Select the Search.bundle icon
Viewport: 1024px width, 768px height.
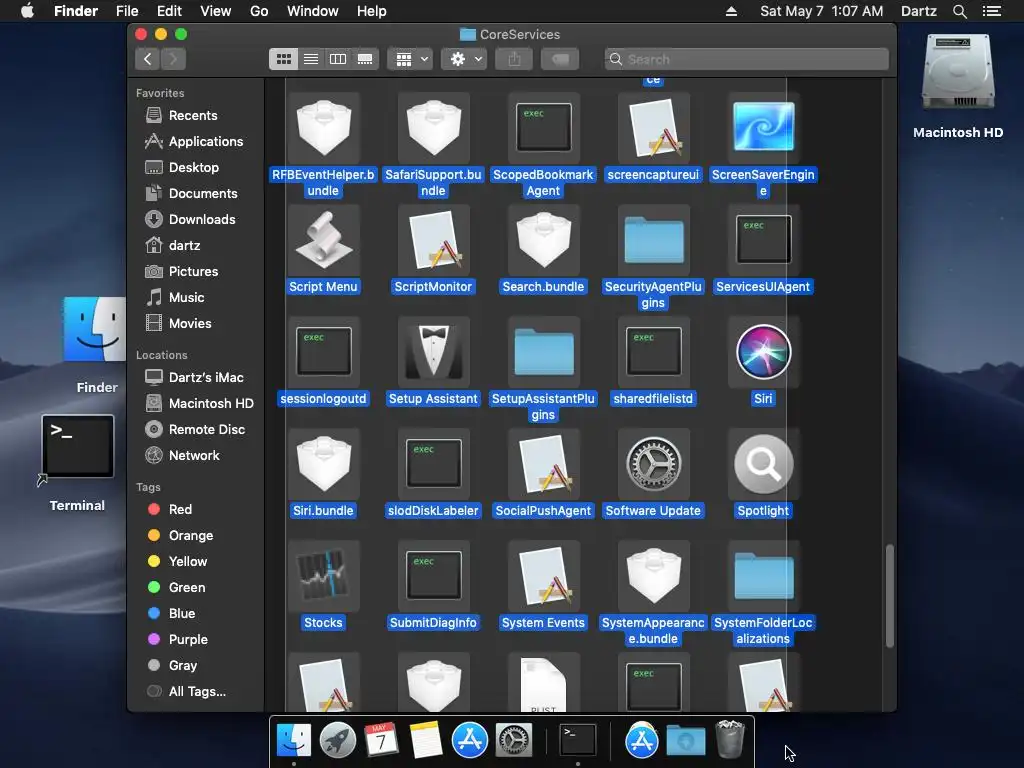coord(543,240)
